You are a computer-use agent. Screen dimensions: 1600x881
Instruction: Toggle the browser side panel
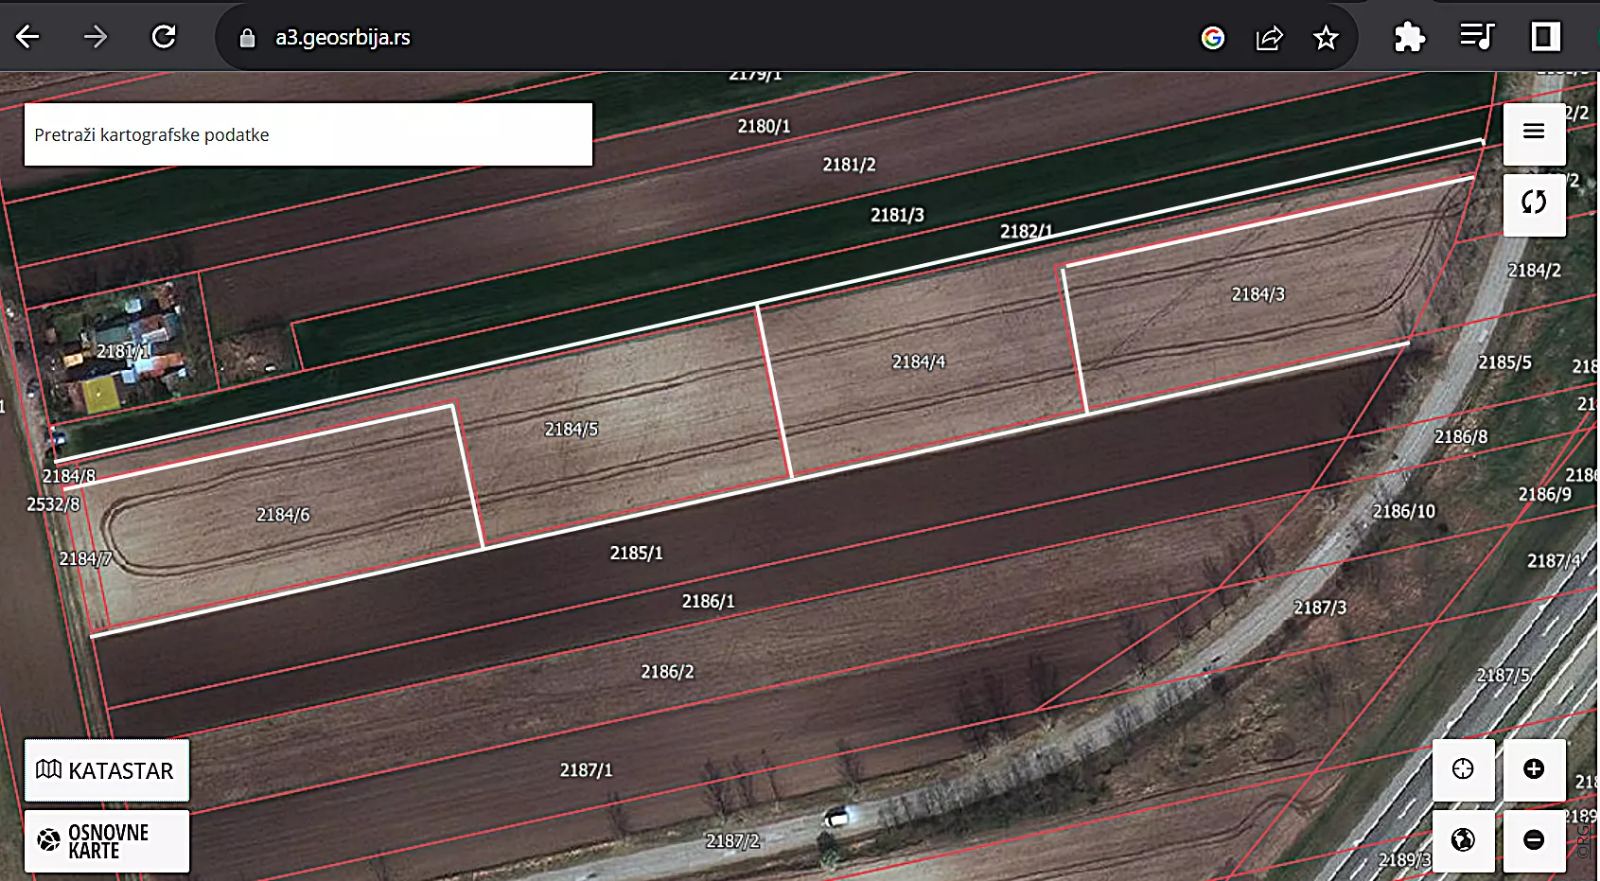pos(1545,38)
